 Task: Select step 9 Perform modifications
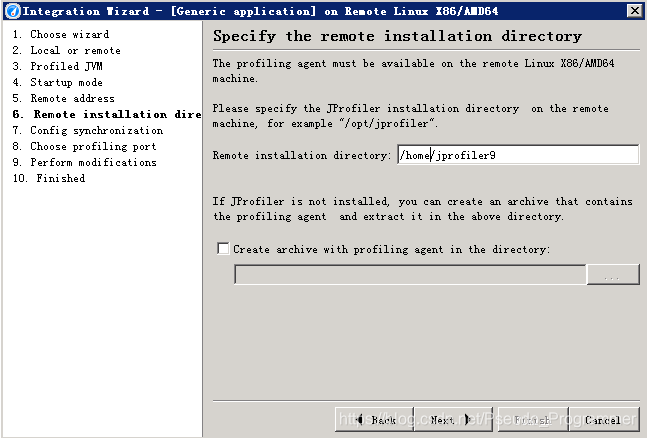[x=84, y=162]
